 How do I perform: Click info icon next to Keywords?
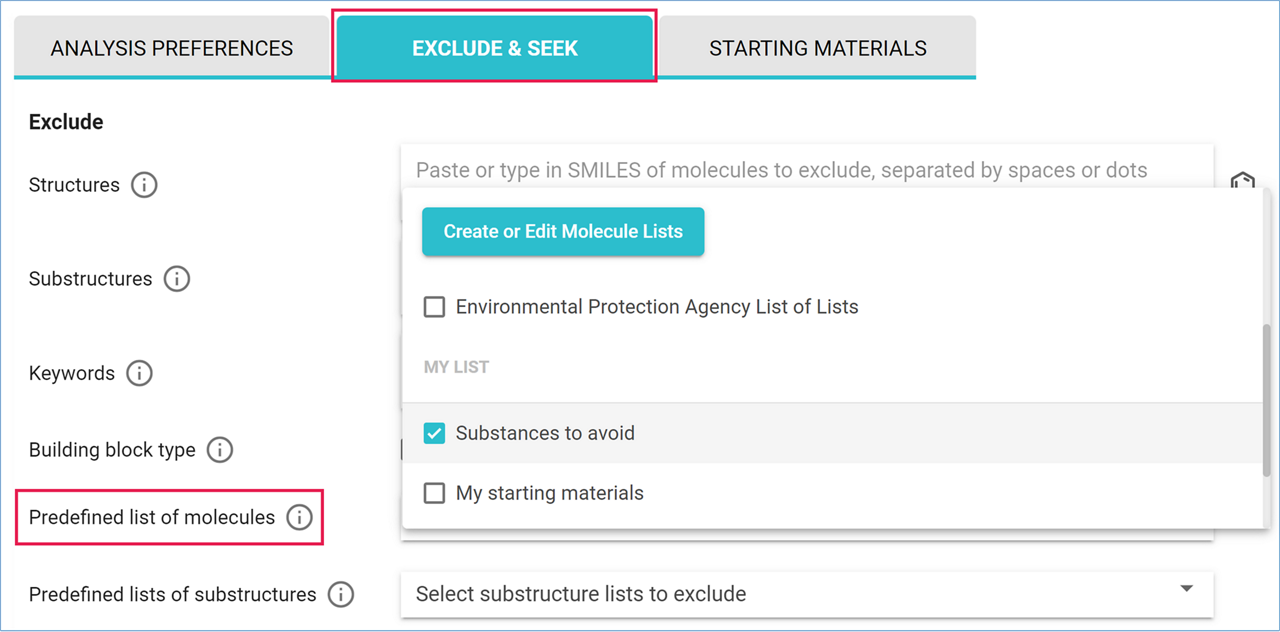pyautogui.click(x=139, y=373)
